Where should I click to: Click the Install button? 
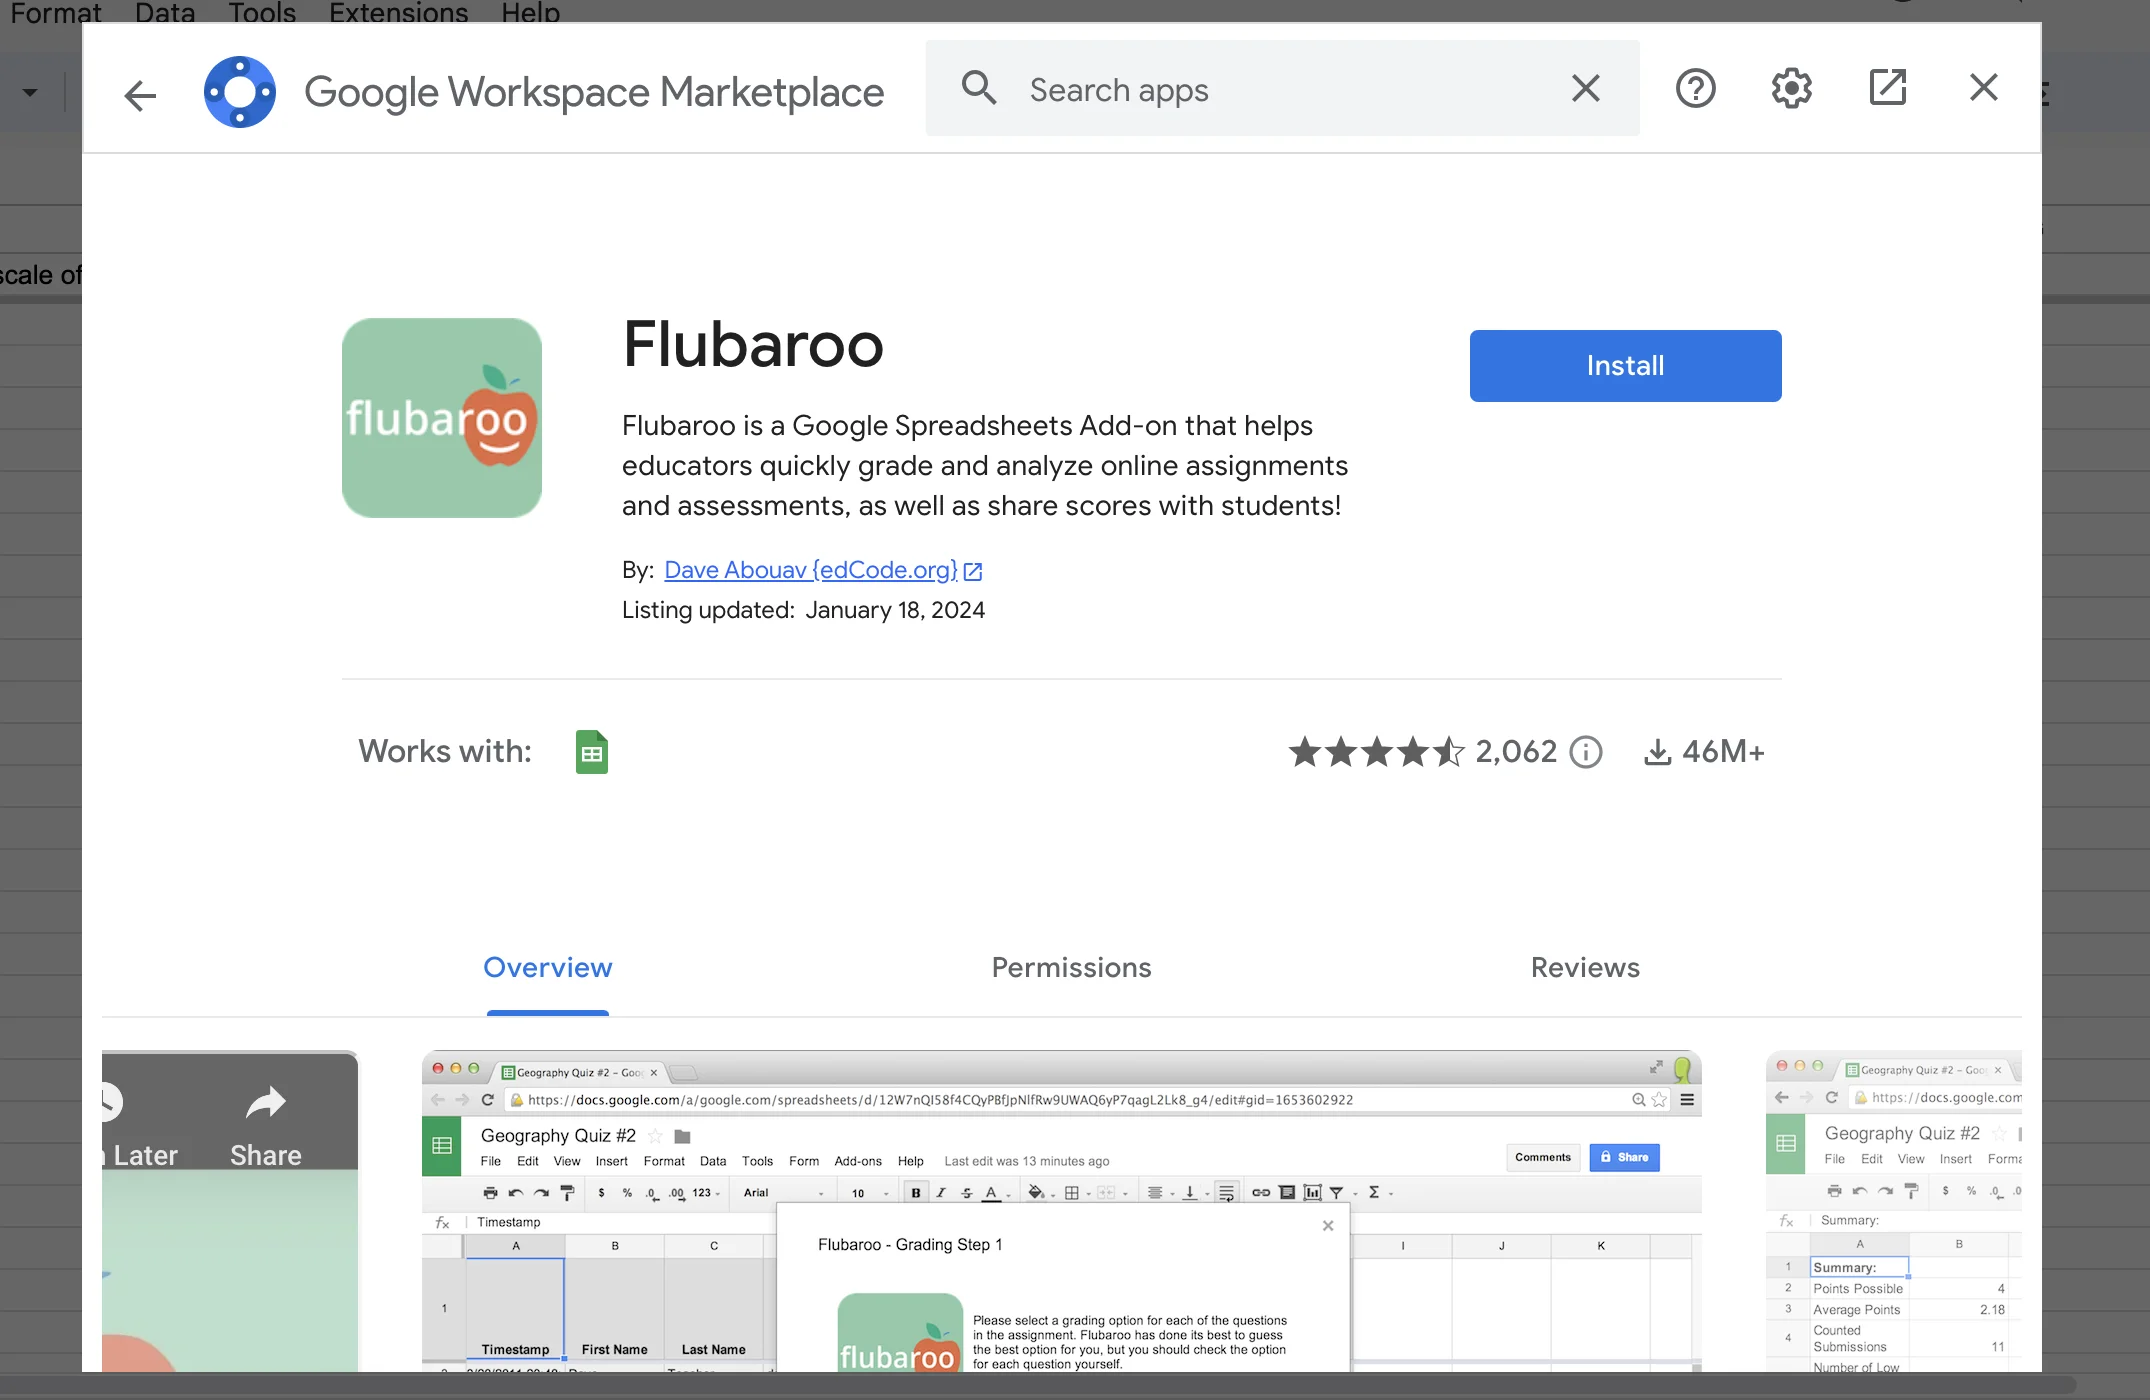pyautogui.click(x=1625, y=366)
